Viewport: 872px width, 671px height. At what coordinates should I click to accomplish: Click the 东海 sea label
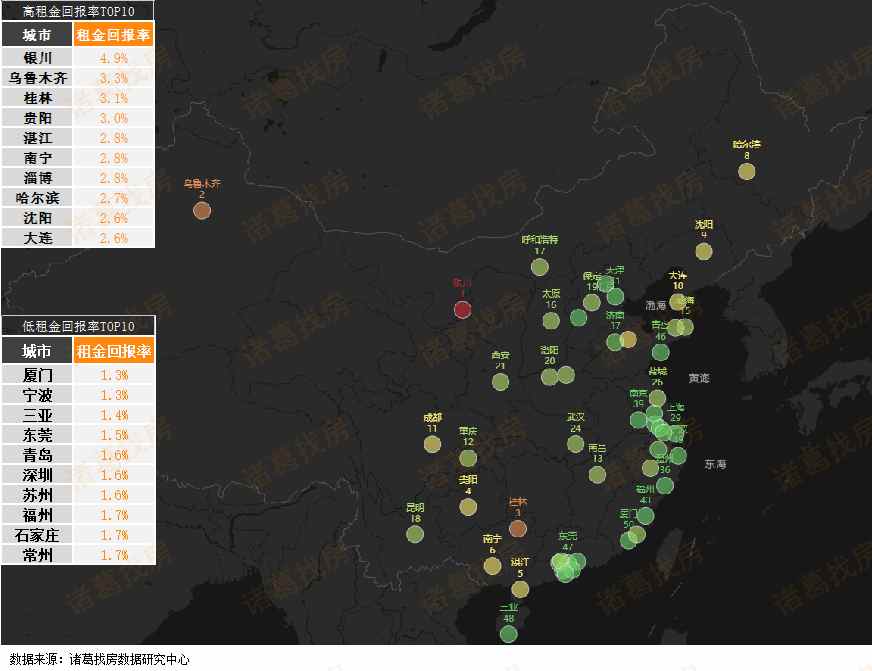(715, 464)
